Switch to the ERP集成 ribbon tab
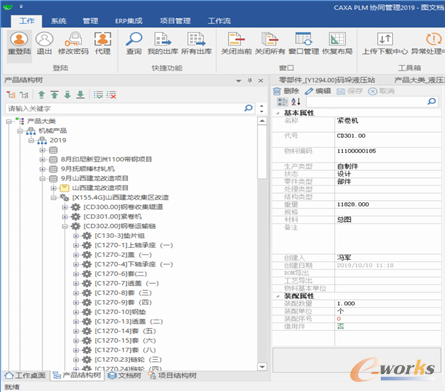Viewport: 445px width, 392px height. coord(129,21)
